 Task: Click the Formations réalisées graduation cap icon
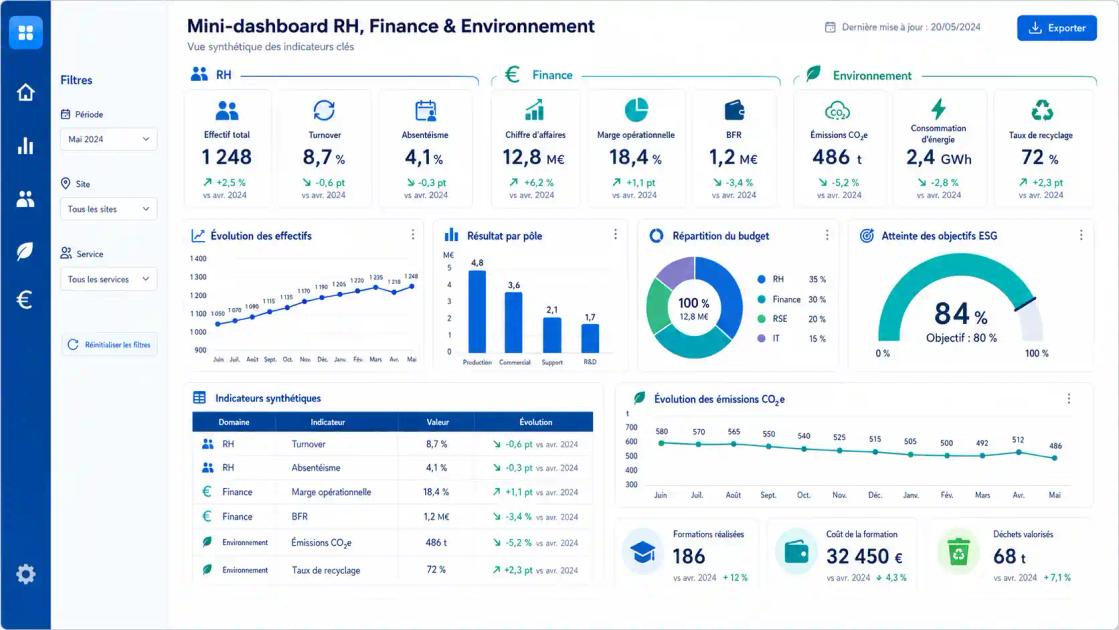pyautogui.click(x=643, y=552)
